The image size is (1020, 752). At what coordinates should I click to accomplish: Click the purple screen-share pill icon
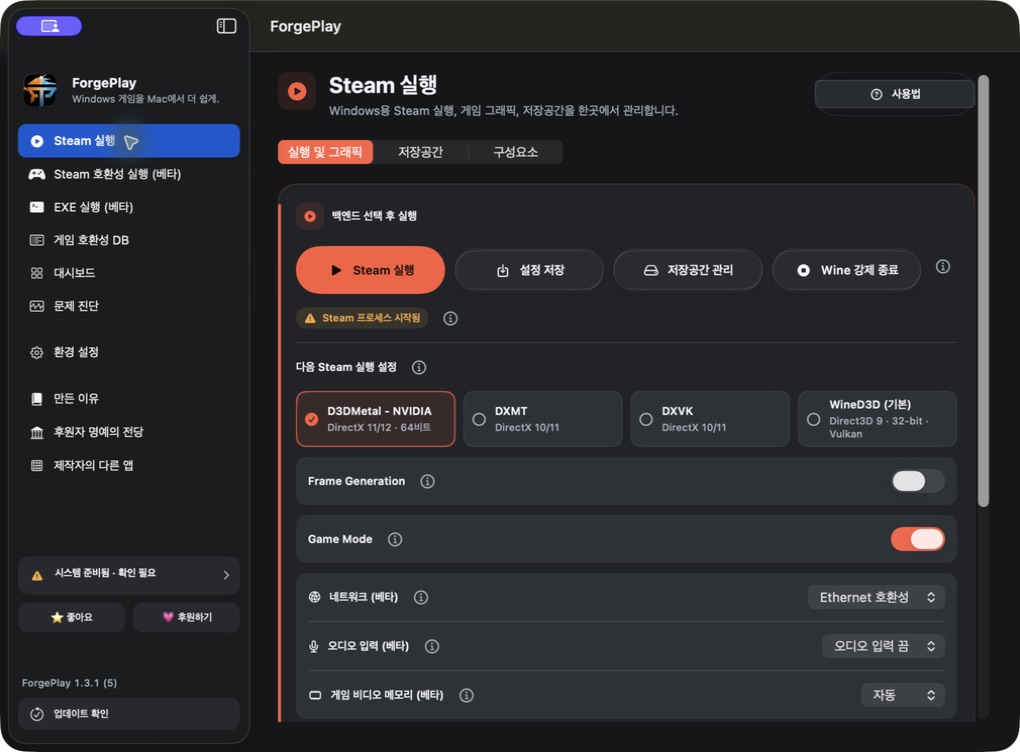click(49, 26)
